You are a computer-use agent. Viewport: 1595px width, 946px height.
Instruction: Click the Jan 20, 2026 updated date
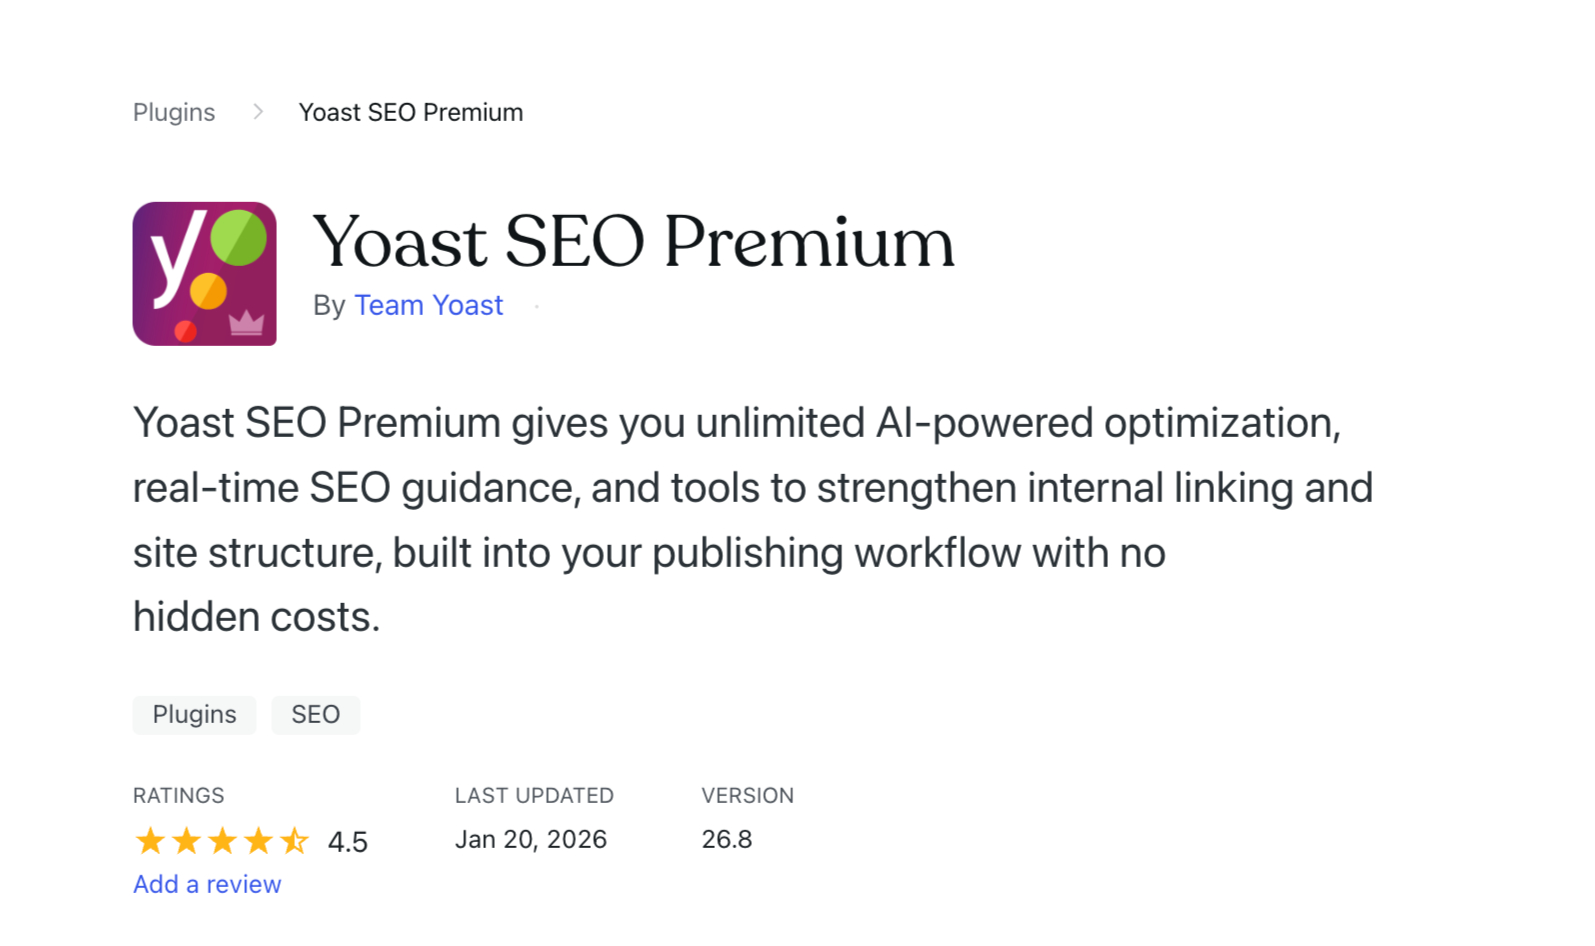[x=531, y=839]
